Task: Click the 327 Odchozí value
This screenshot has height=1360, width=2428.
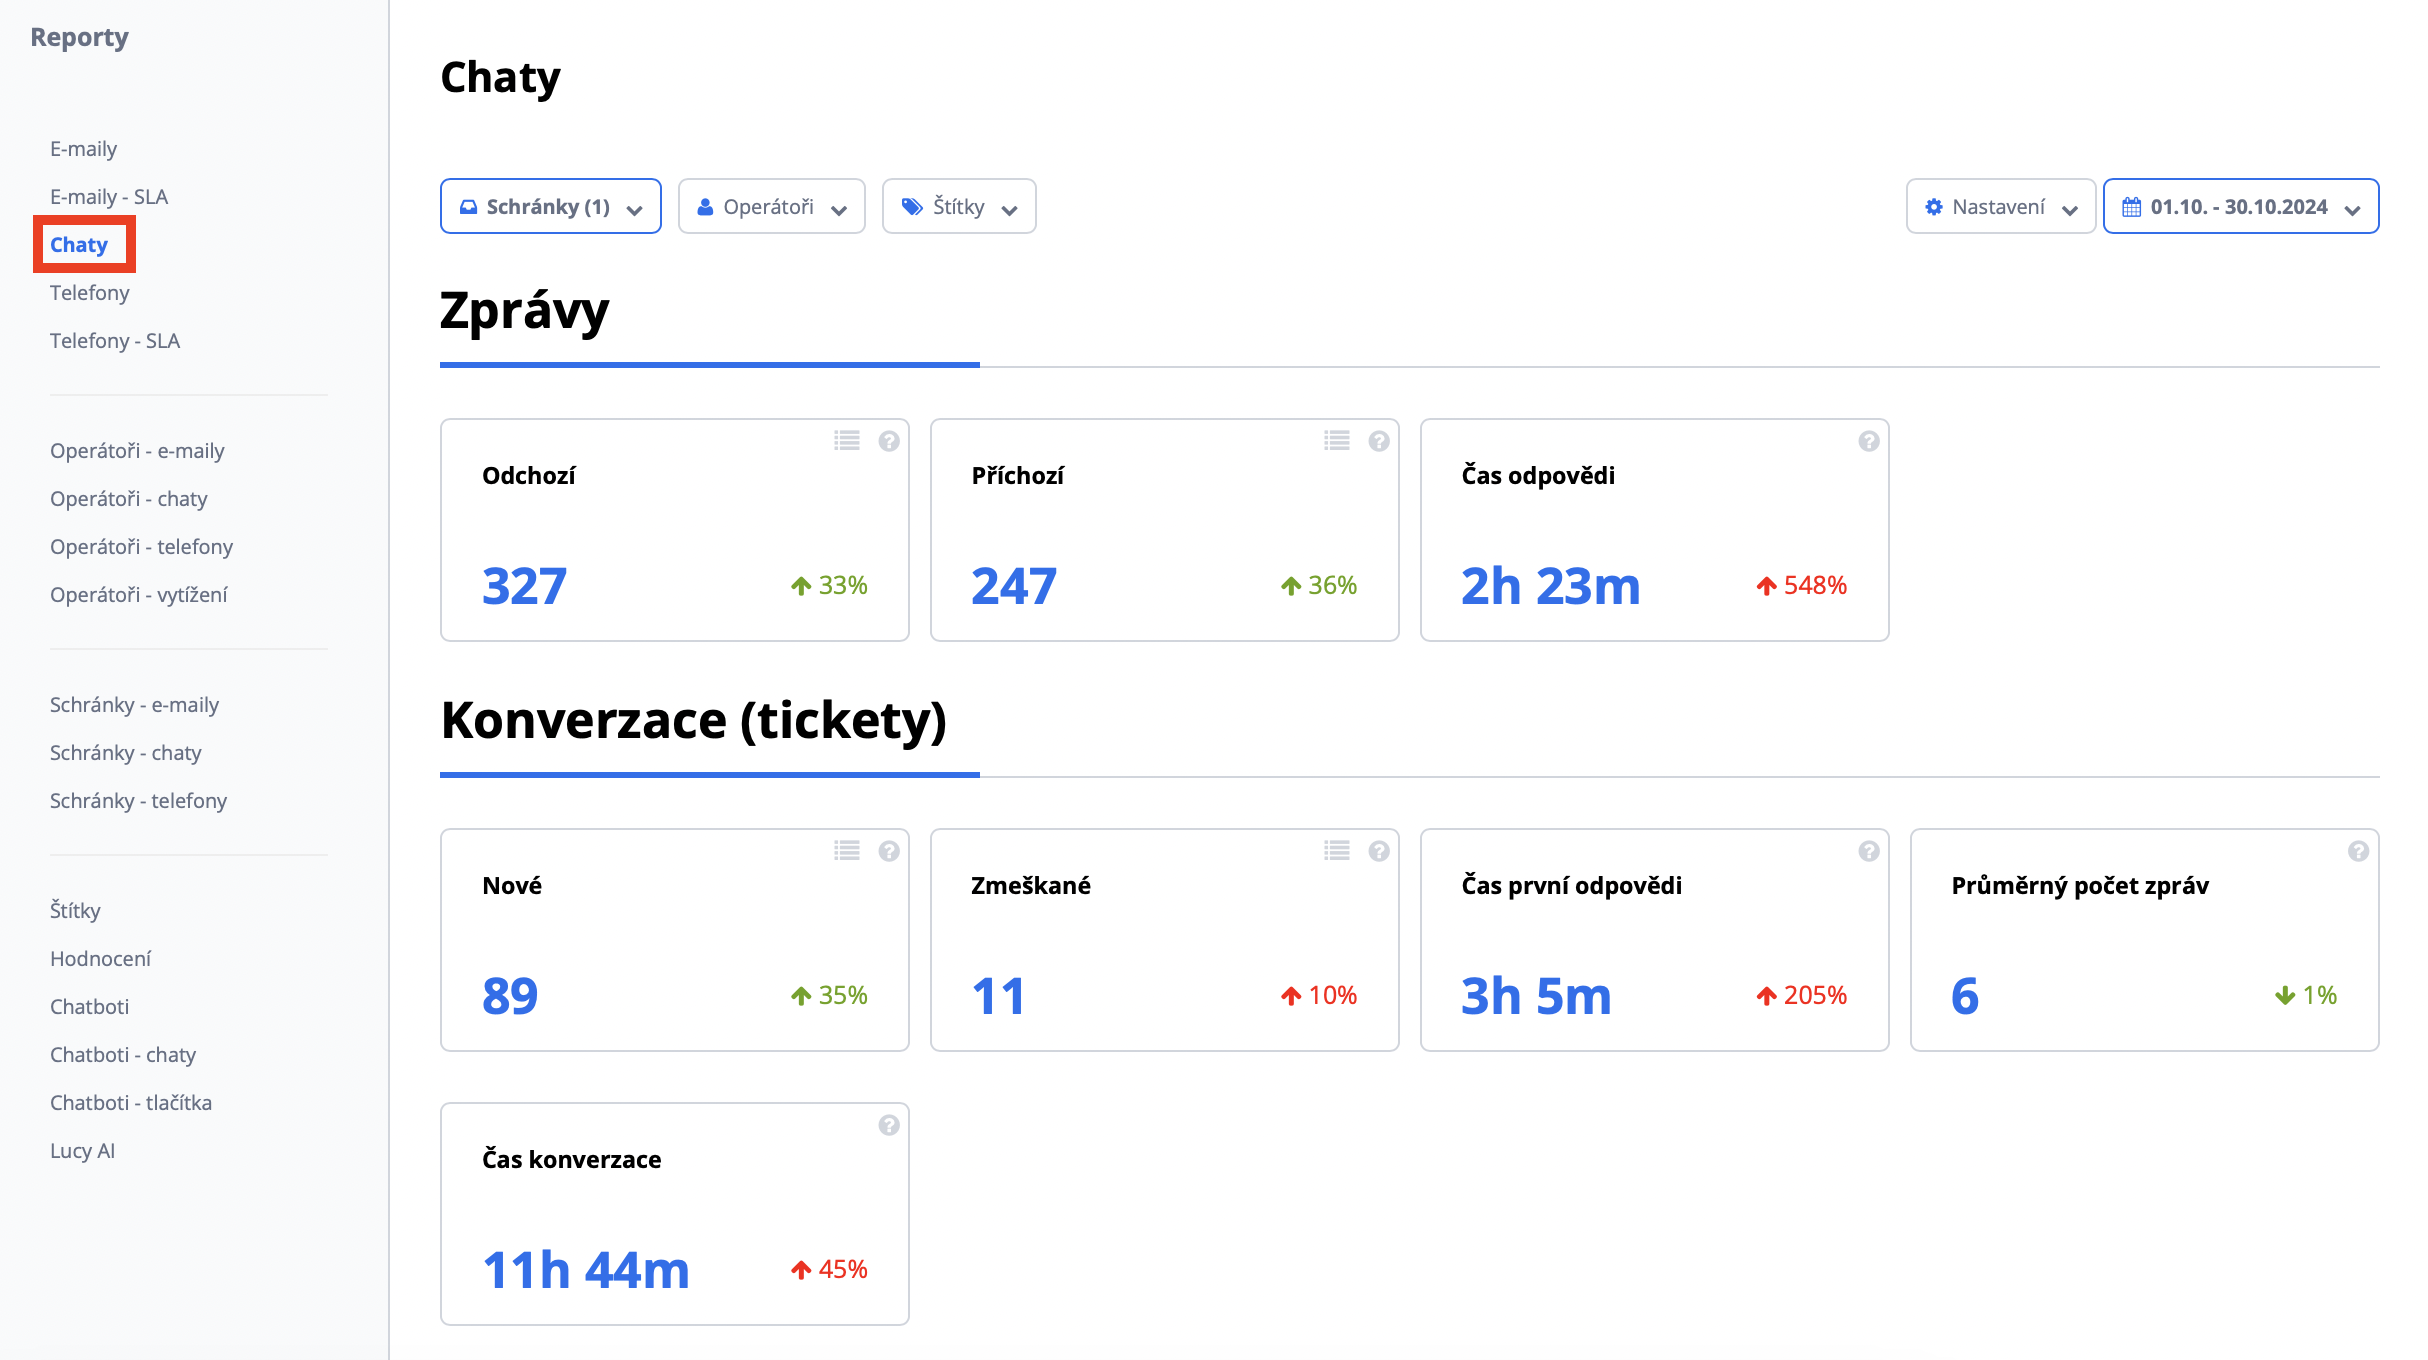Action: pyautogui.click(x=524, y=586)
